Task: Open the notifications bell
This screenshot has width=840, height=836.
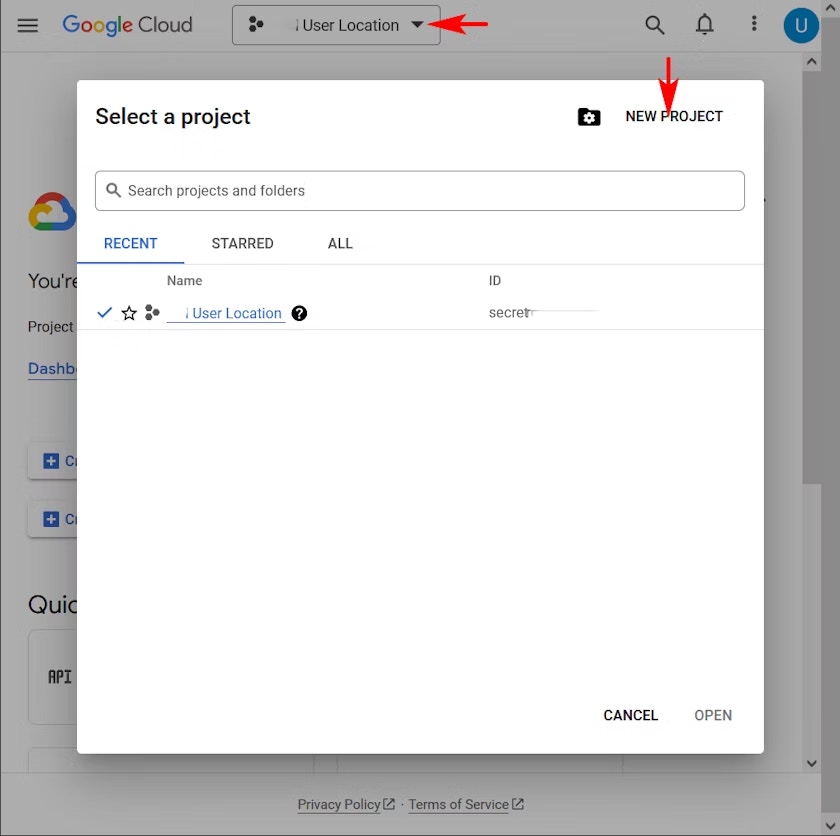Action: [704, 24]
